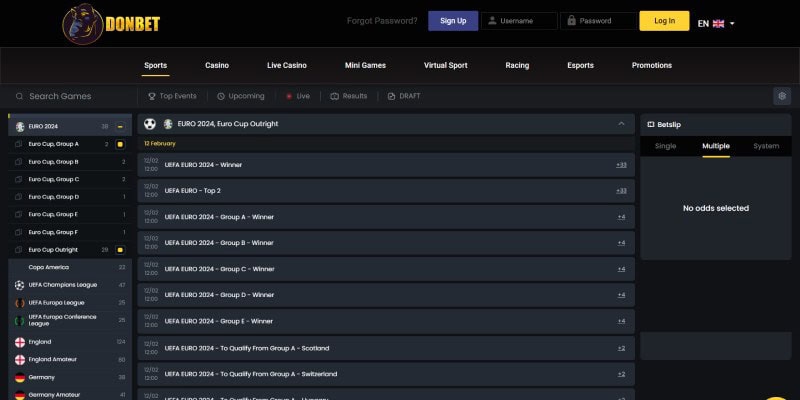Click the Germany flag icon
This screenshot has height=400, width=800.
pyautogui.click(x=19, y=377)
